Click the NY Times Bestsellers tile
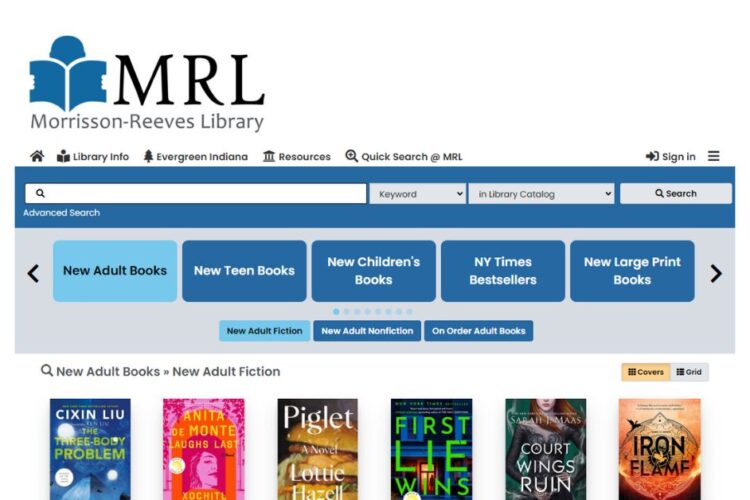The image size is (750, 500). [503, 271]
